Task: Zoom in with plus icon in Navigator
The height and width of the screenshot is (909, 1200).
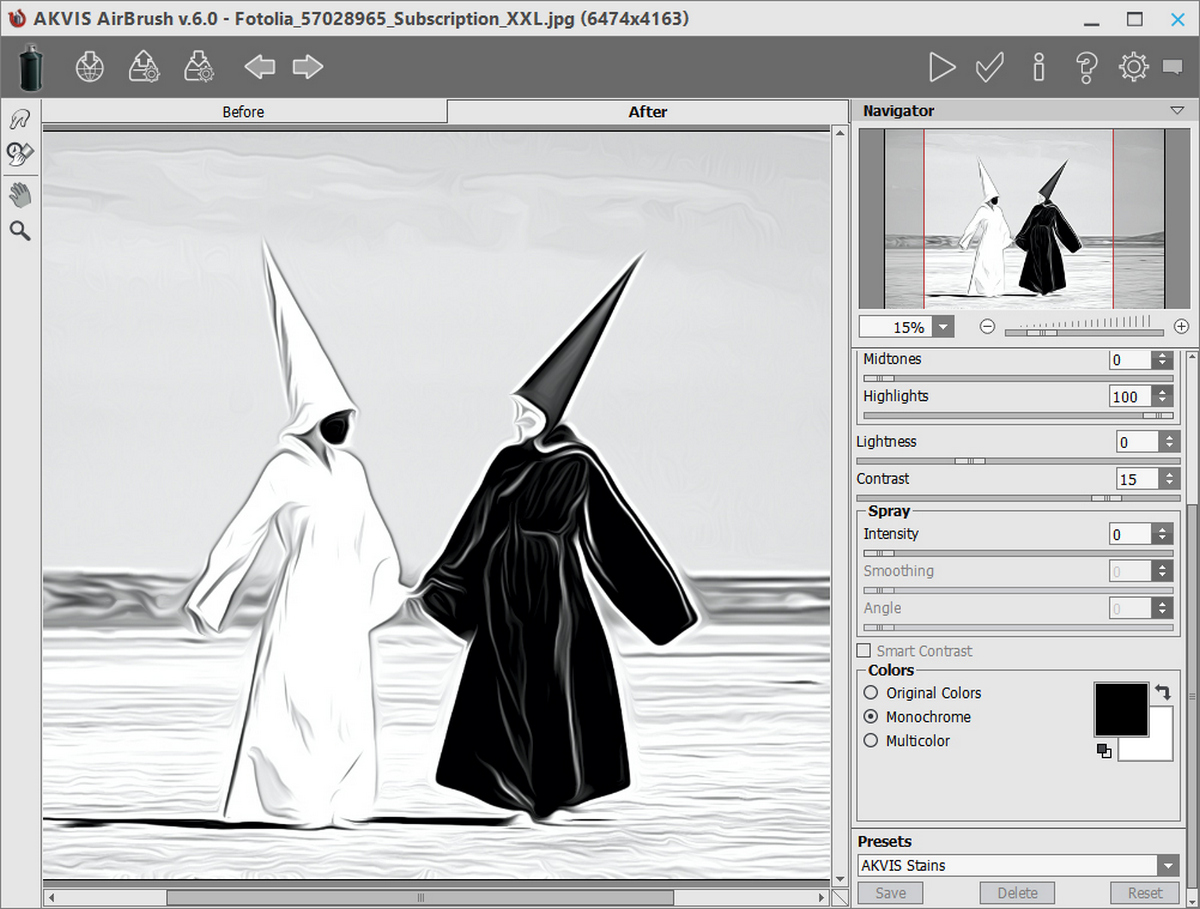Action: (1181, 327)
